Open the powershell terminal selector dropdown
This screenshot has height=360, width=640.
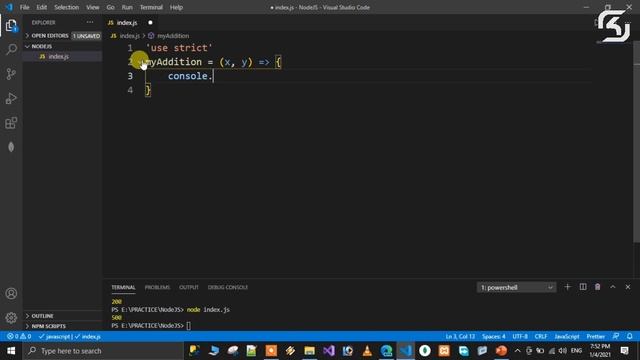point(516,287)
